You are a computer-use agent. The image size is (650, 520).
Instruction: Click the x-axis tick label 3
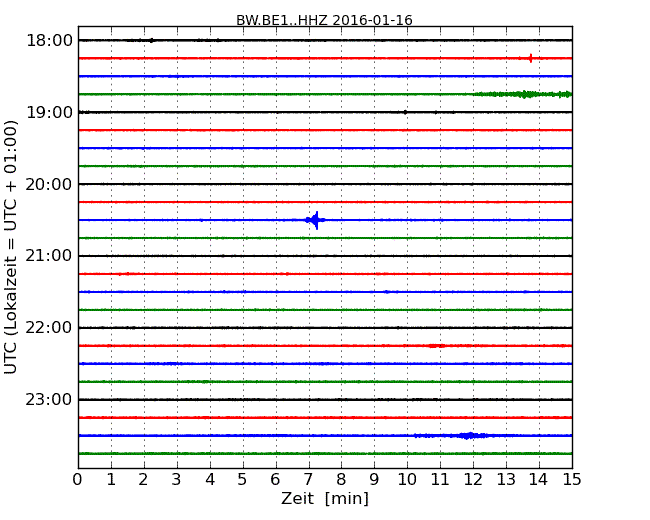click(177, 479)
